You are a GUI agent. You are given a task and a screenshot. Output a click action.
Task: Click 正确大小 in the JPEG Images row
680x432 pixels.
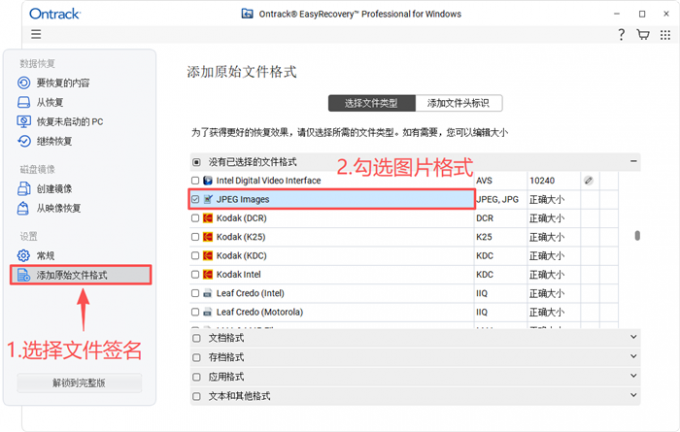pyautogui.click(x=547, y=200)
